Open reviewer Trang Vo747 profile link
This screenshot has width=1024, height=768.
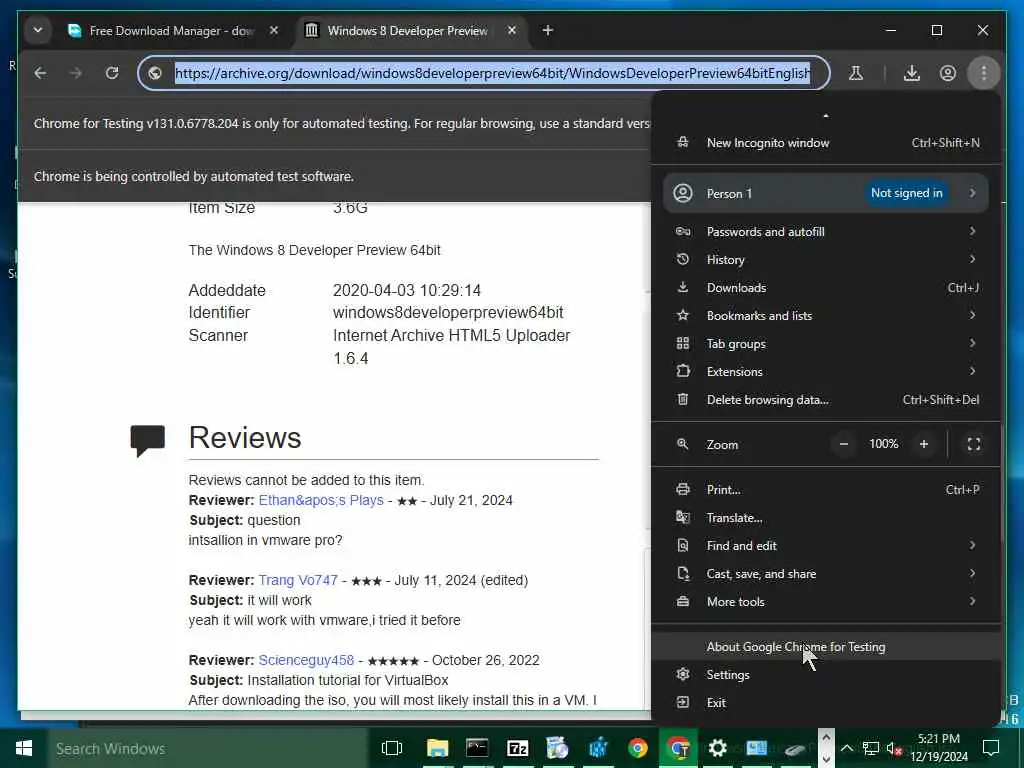tap(298, 581)
